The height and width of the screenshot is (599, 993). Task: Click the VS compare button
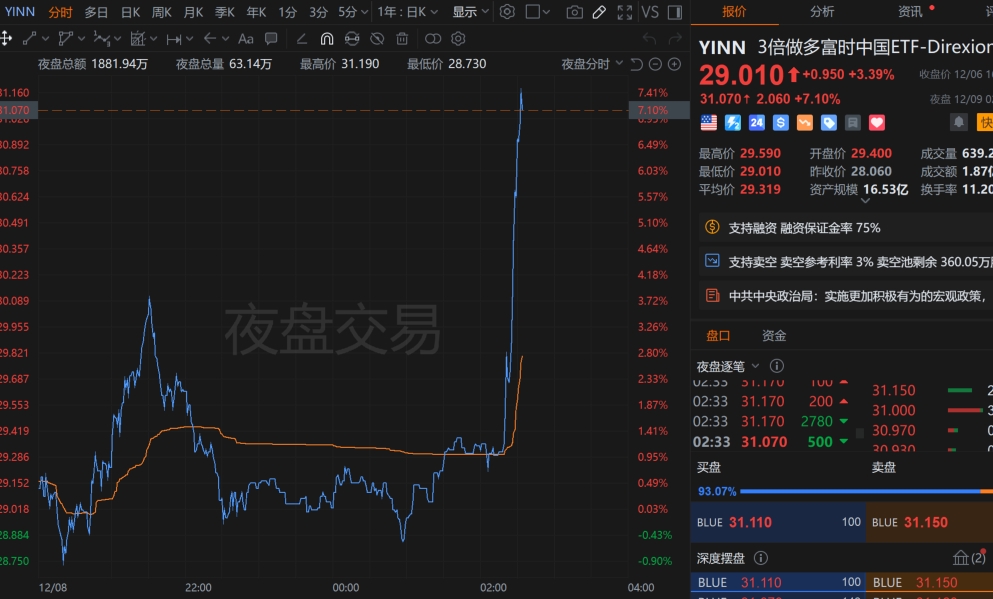pos(650,12)
